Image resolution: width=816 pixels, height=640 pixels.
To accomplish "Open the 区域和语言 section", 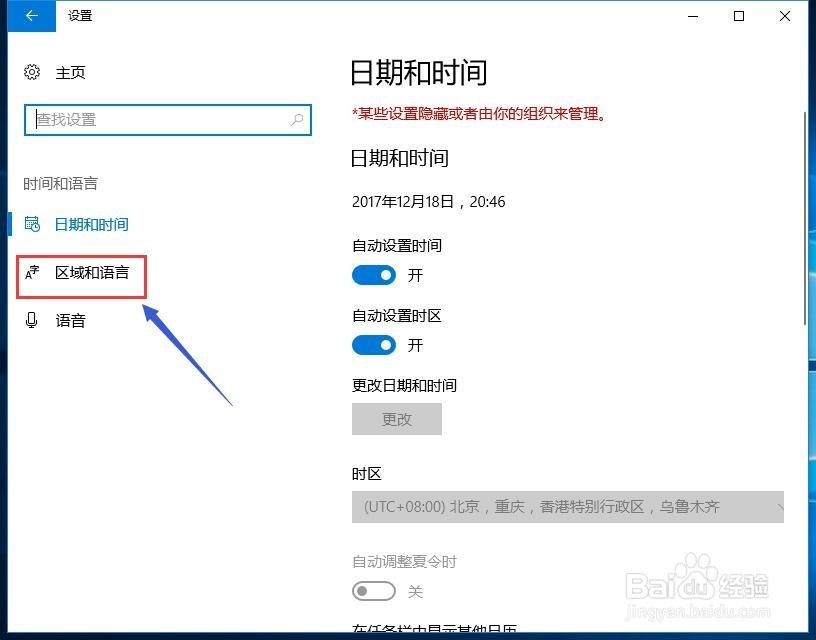I will (91, 272).
